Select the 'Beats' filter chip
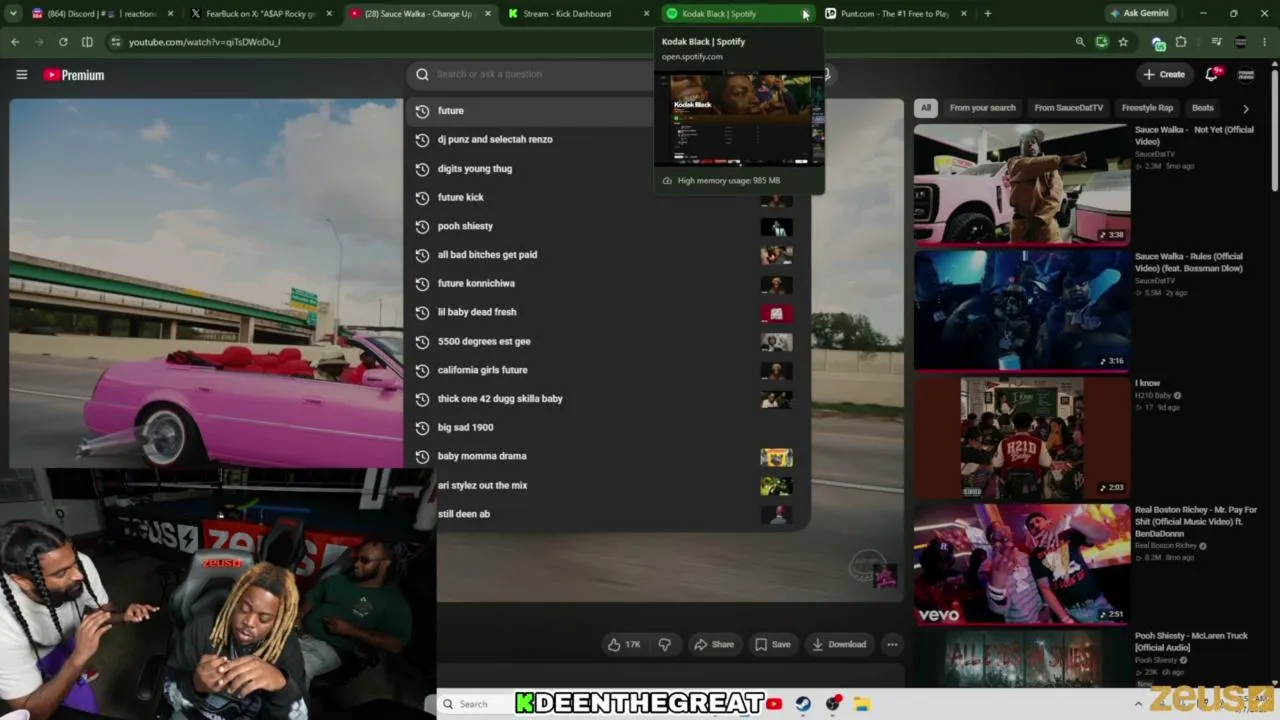Viewport: 1280px width, 720px height. coord(1202,108)
